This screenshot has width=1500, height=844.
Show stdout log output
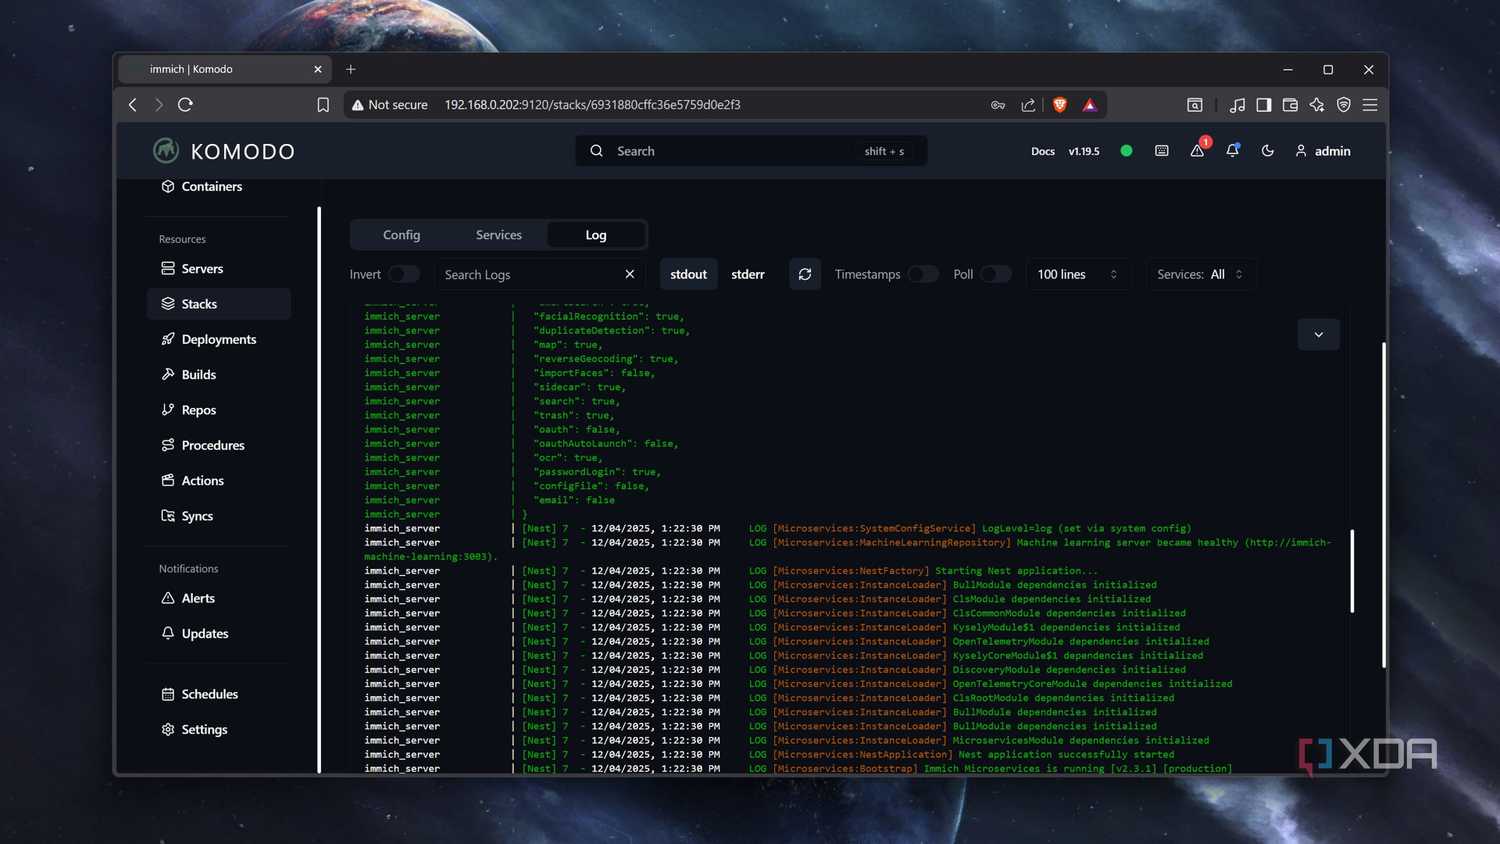tap(689, 274)
